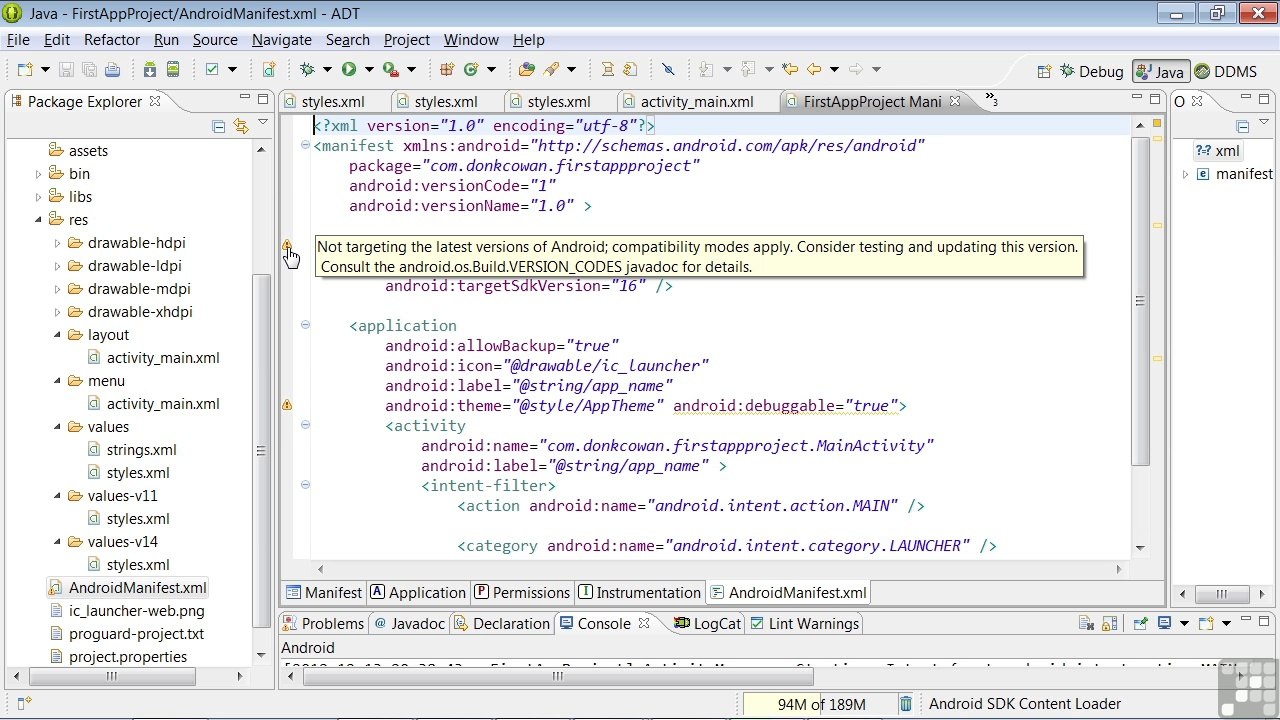Click the Back navigation arrow

pos(814,70)
